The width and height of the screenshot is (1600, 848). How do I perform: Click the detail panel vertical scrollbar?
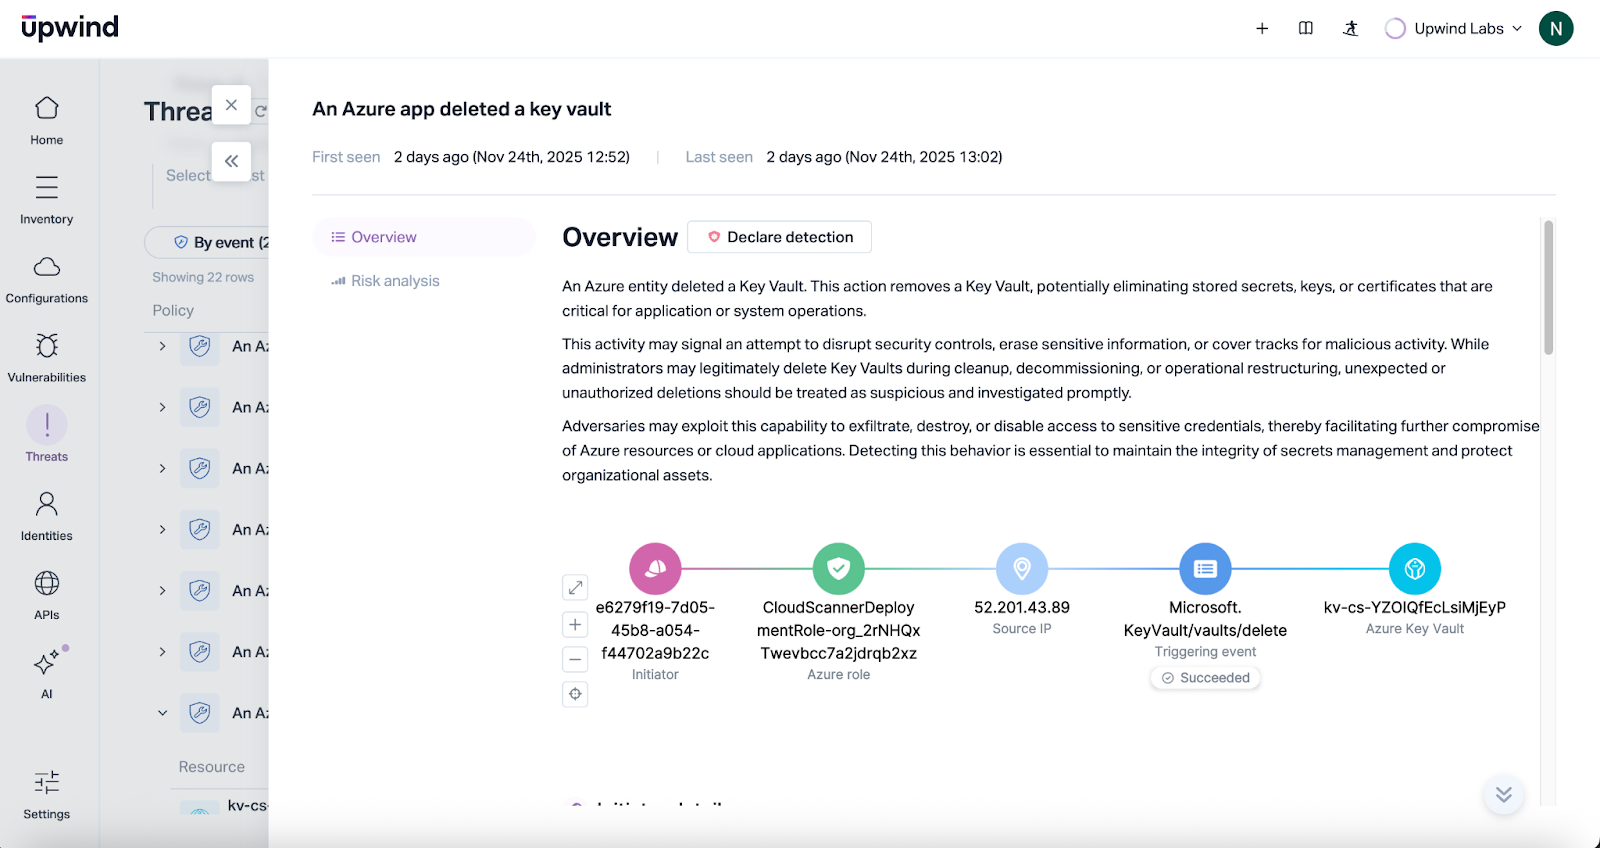[1548, 288]
